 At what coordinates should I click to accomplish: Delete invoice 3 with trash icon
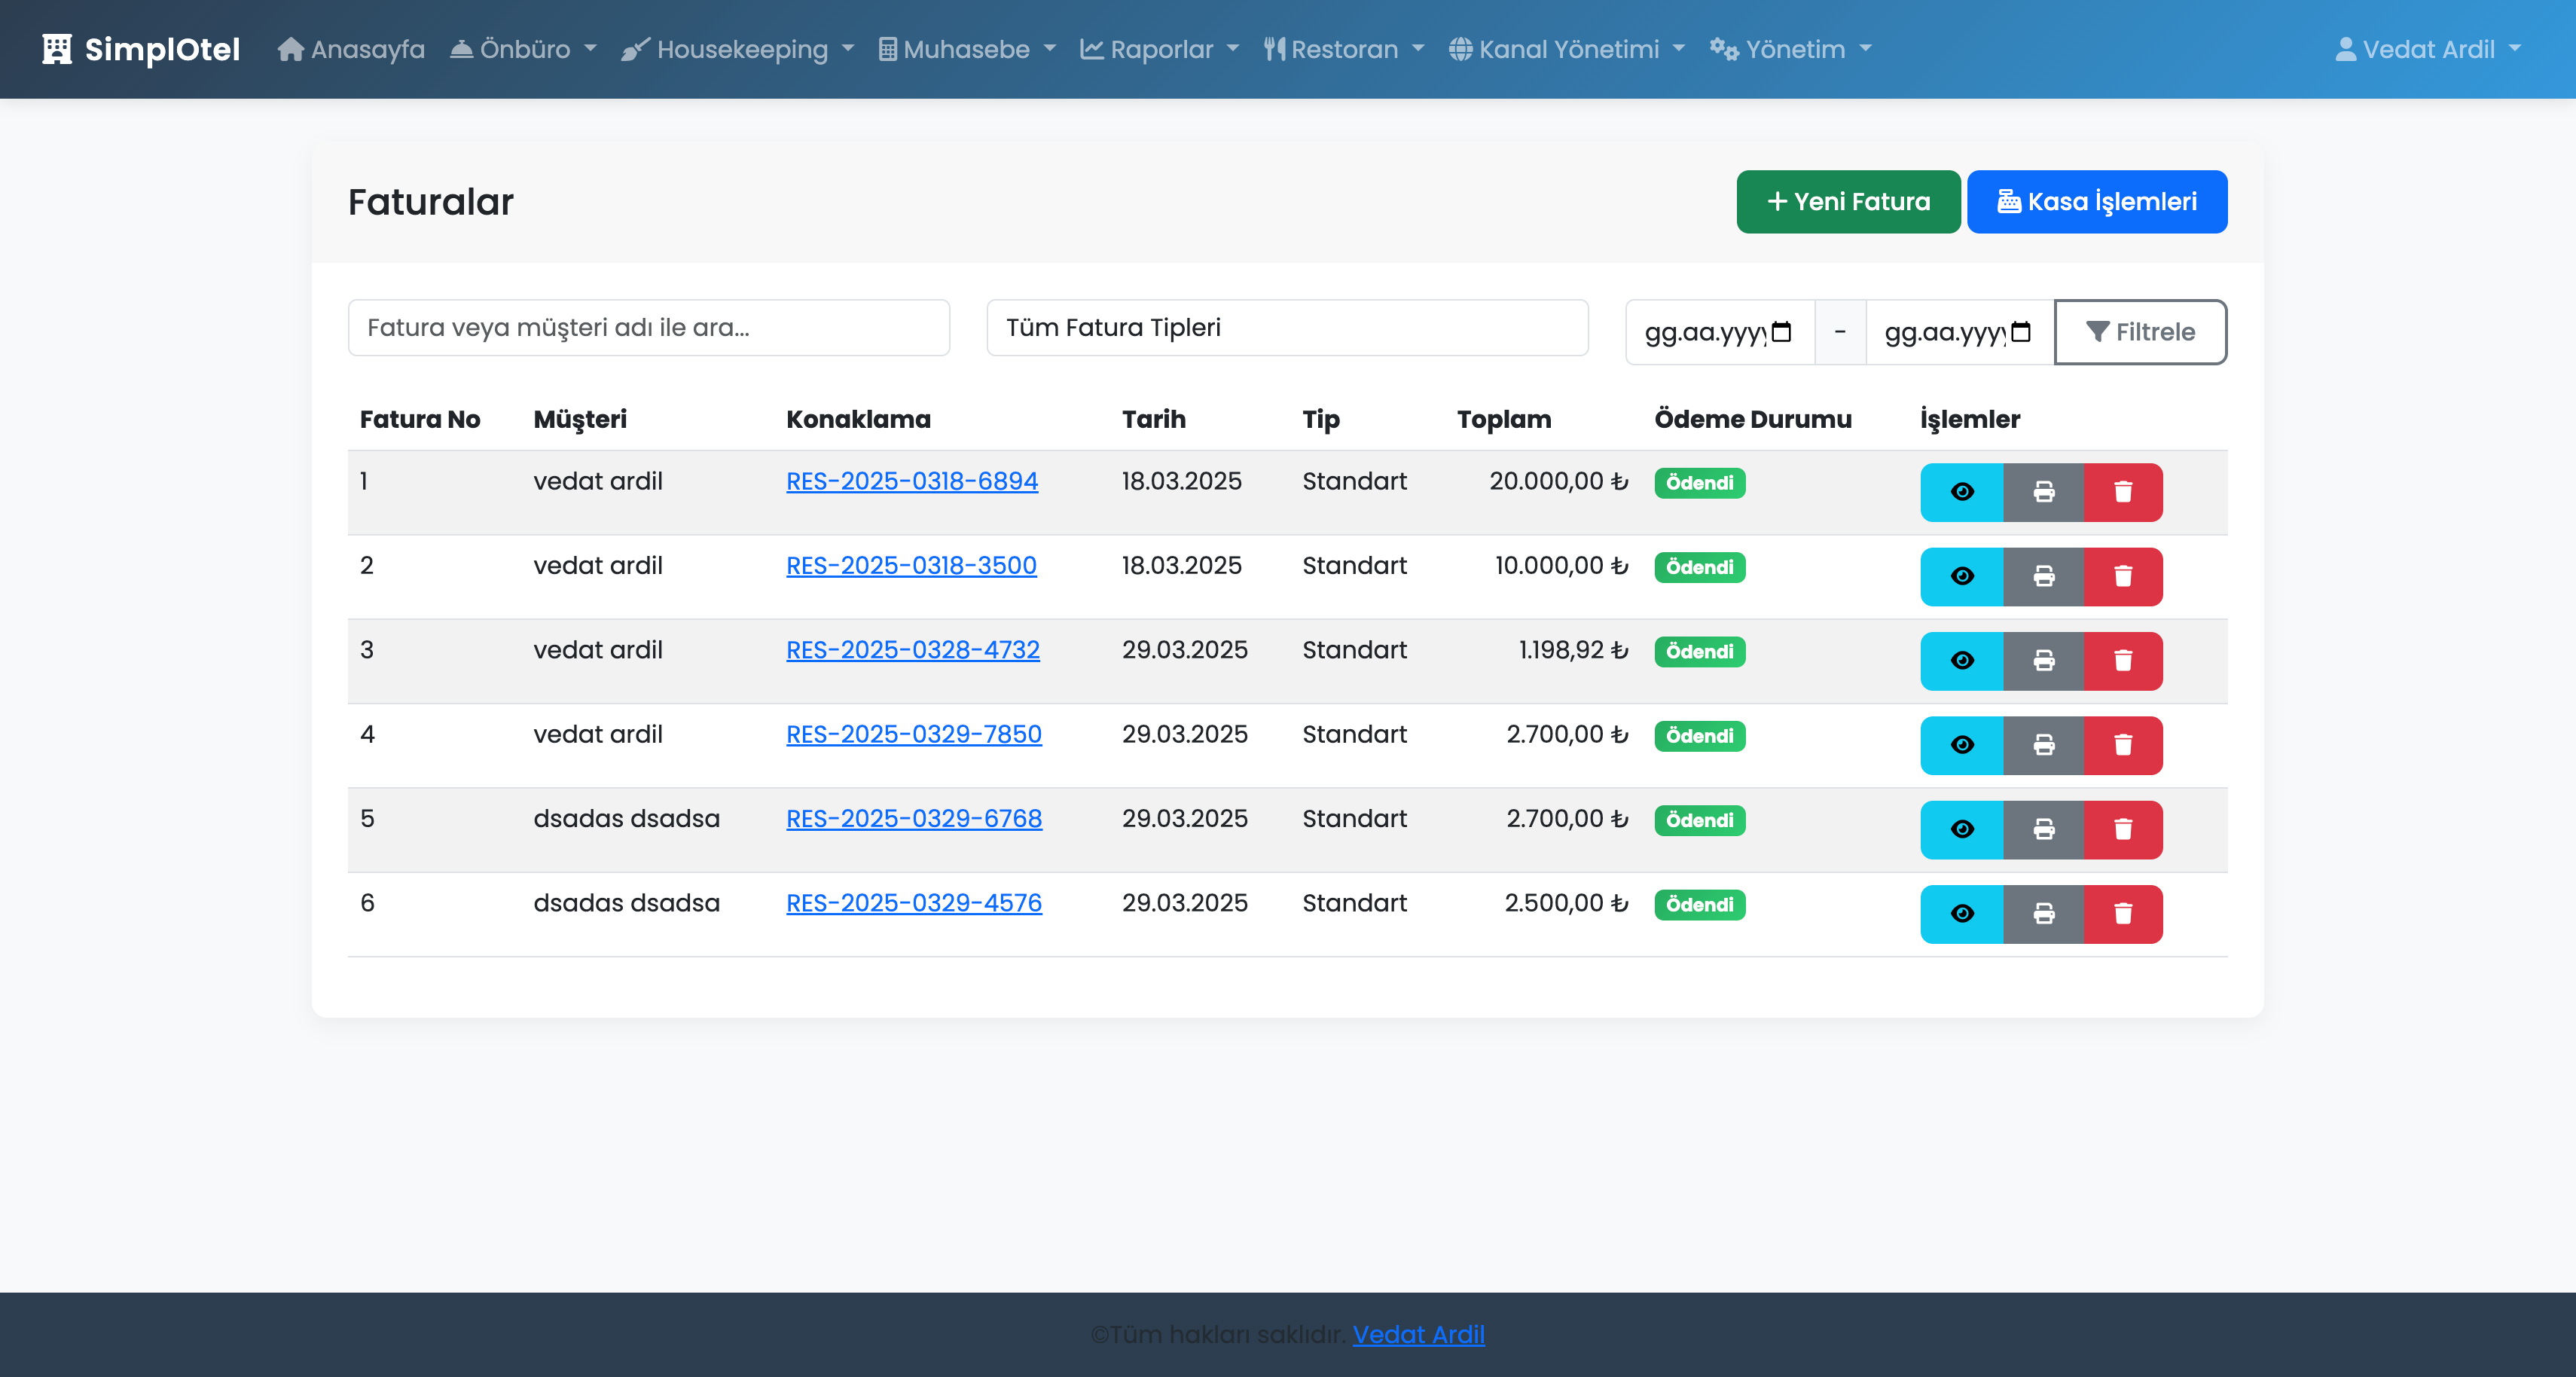coord(2123,661)
